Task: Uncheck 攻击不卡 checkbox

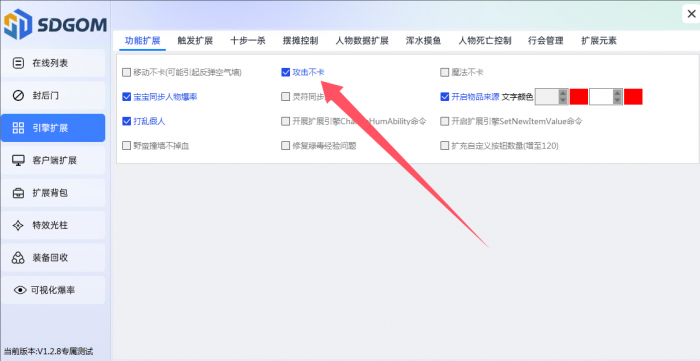Action: (x=286, y=72)
